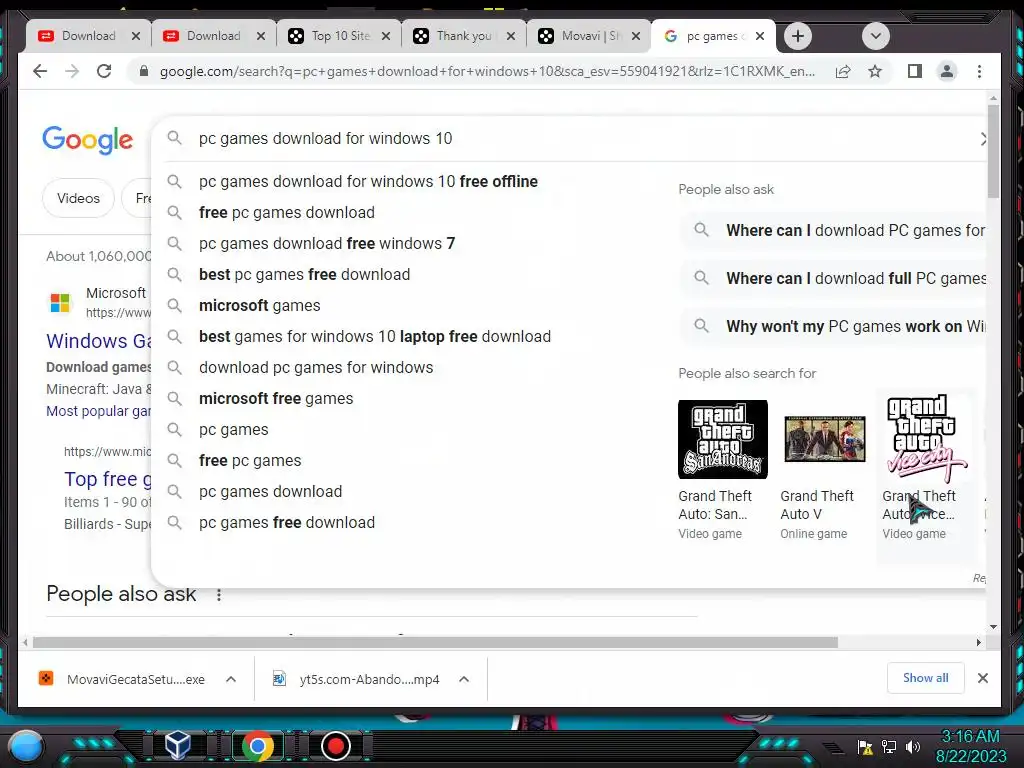Open Grand Theft Auto V thumbnail
The height and width of the screenshot is (768, 1024).
coord(824,440)
